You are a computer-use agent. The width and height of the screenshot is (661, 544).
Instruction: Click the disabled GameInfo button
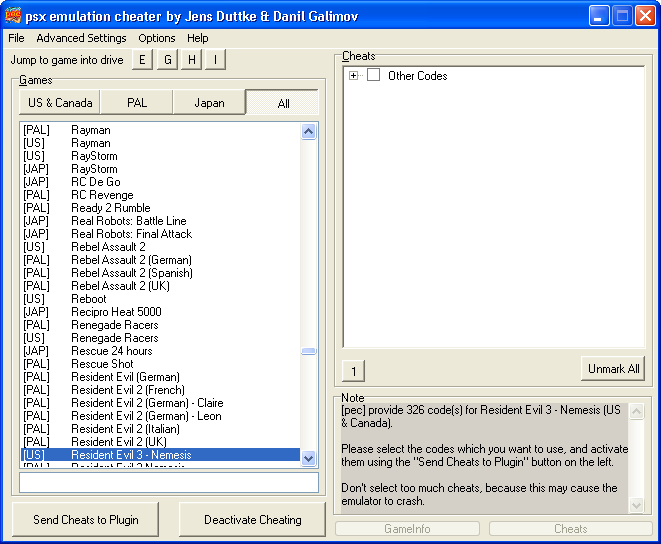pyautogui.click(x=407, y=528)
